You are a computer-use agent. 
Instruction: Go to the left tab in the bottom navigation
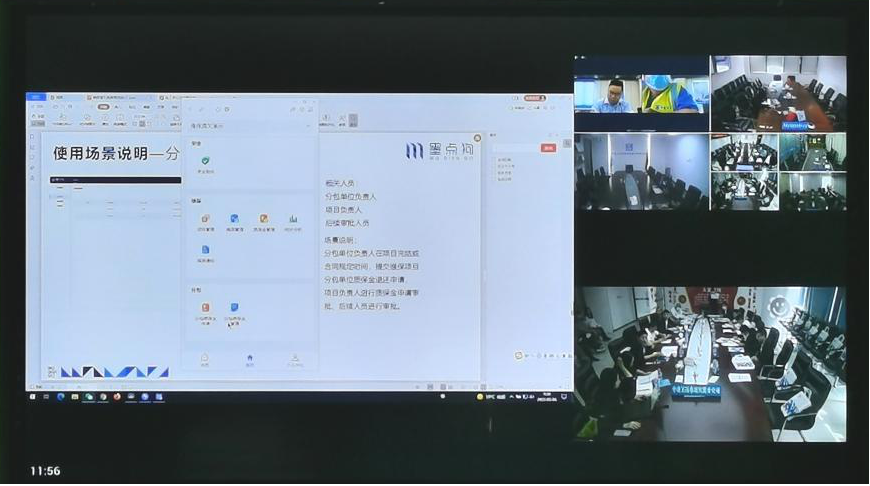(205, 358)
